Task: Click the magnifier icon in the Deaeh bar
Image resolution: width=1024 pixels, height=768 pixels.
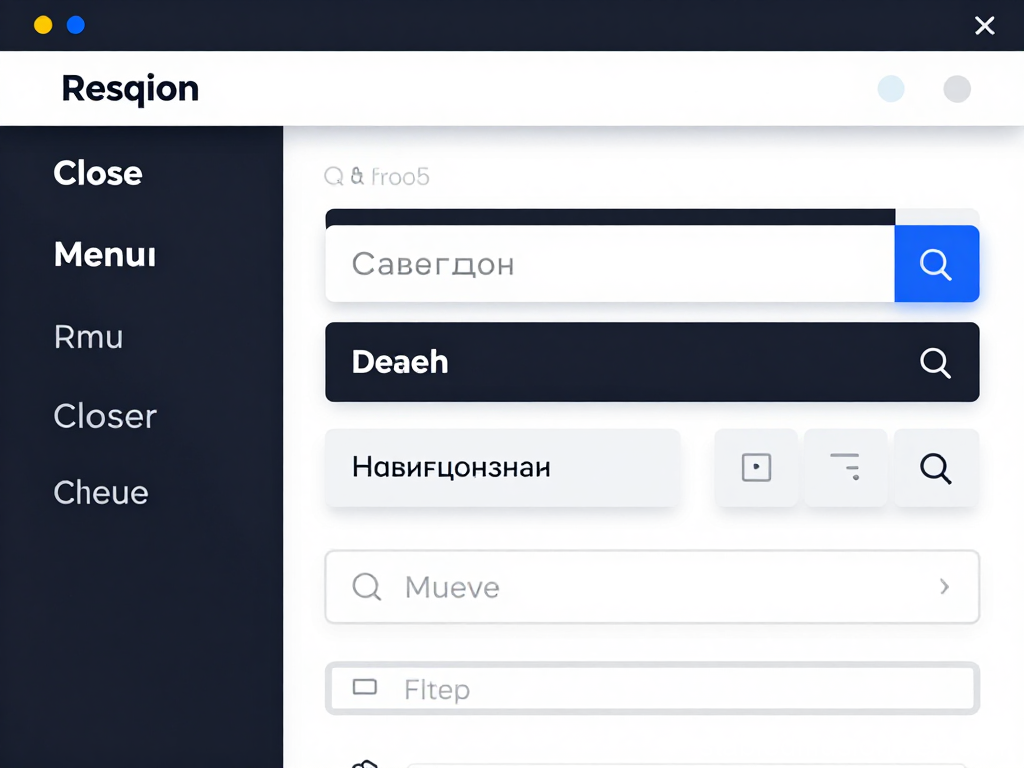Action: [x=935, y=362]
